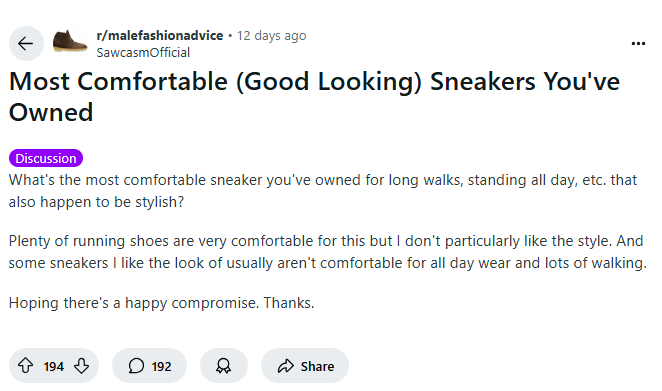Open the three-dot post options menu
Screen dimensions: 662x391
coord(638,43)
